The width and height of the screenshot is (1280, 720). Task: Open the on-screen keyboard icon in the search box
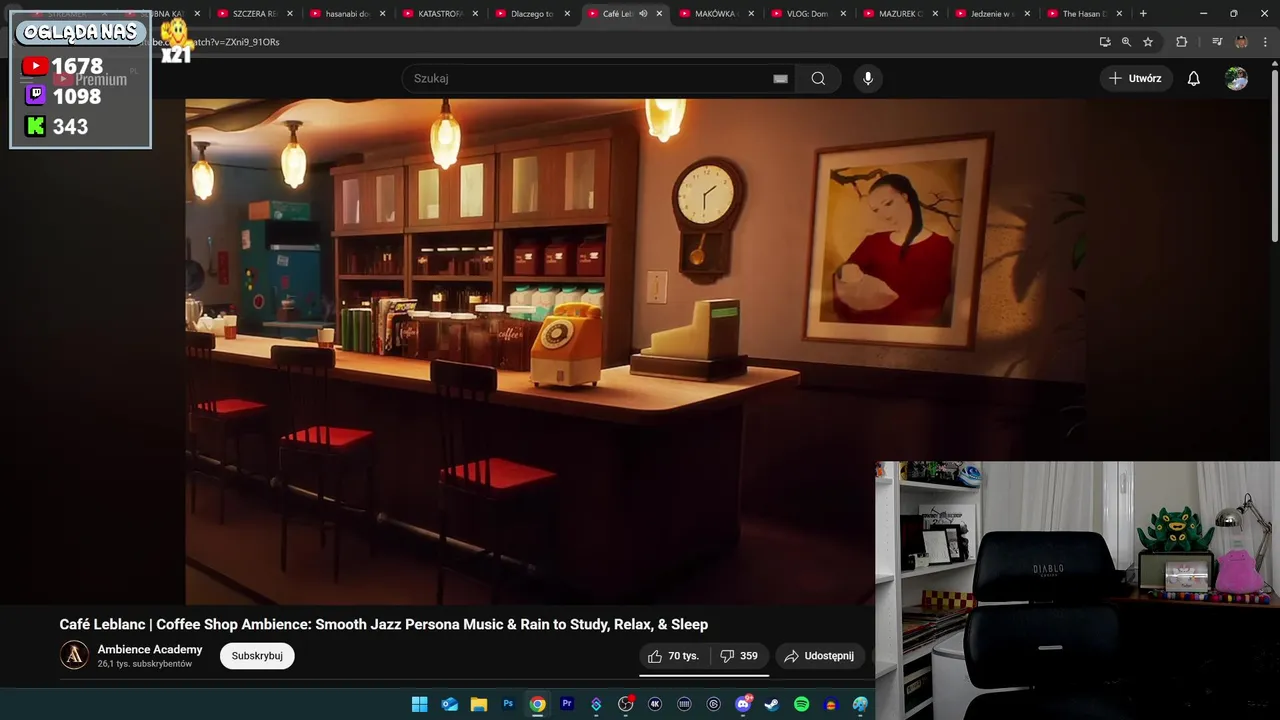tap(780, 78)
